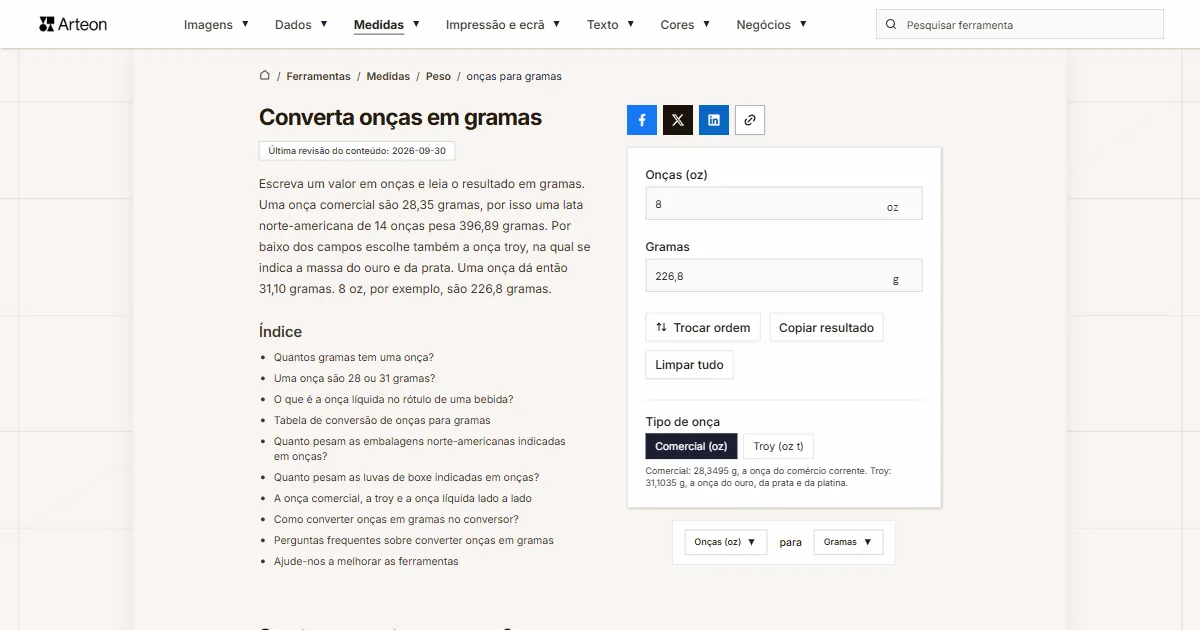Click the Trocar ordem button

[x=703, y=328]
